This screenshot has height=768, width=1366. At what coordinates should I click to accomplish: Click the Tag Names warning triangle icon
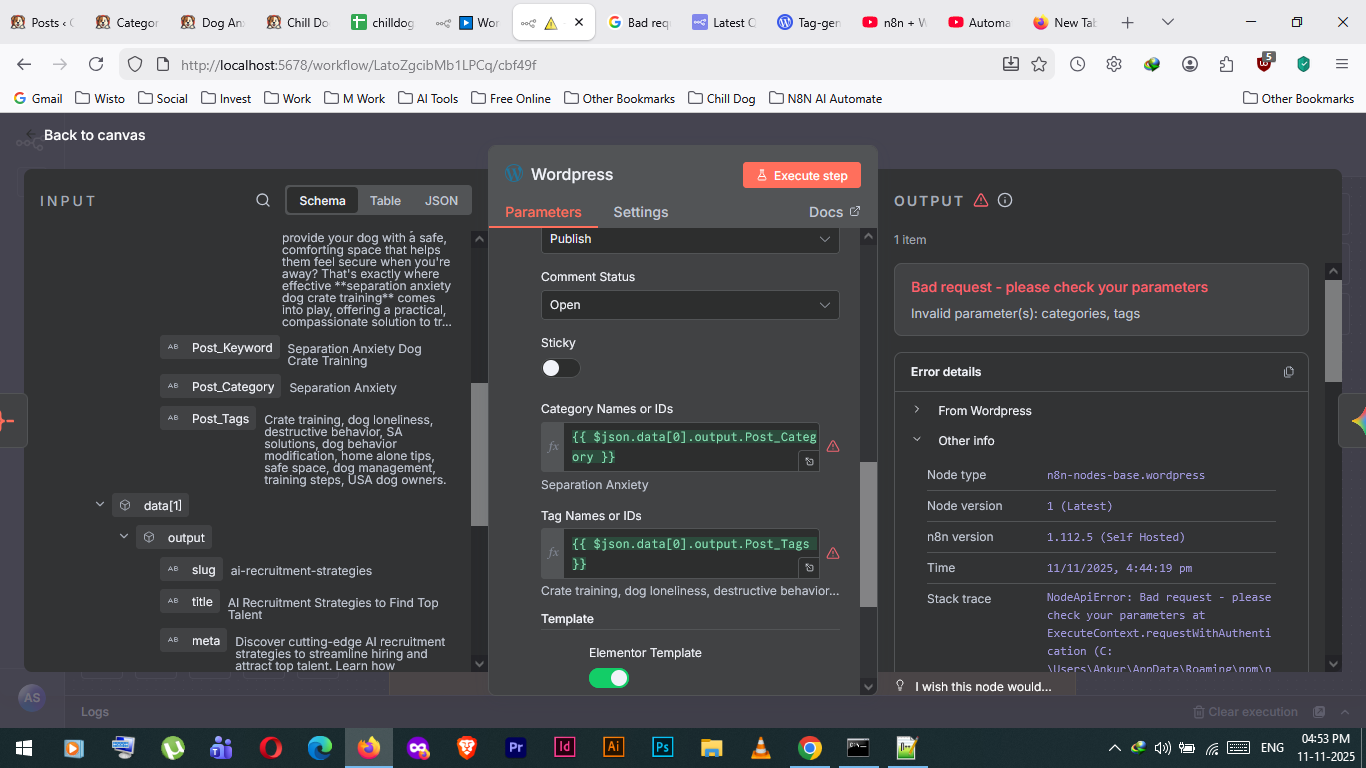point(833,553)
